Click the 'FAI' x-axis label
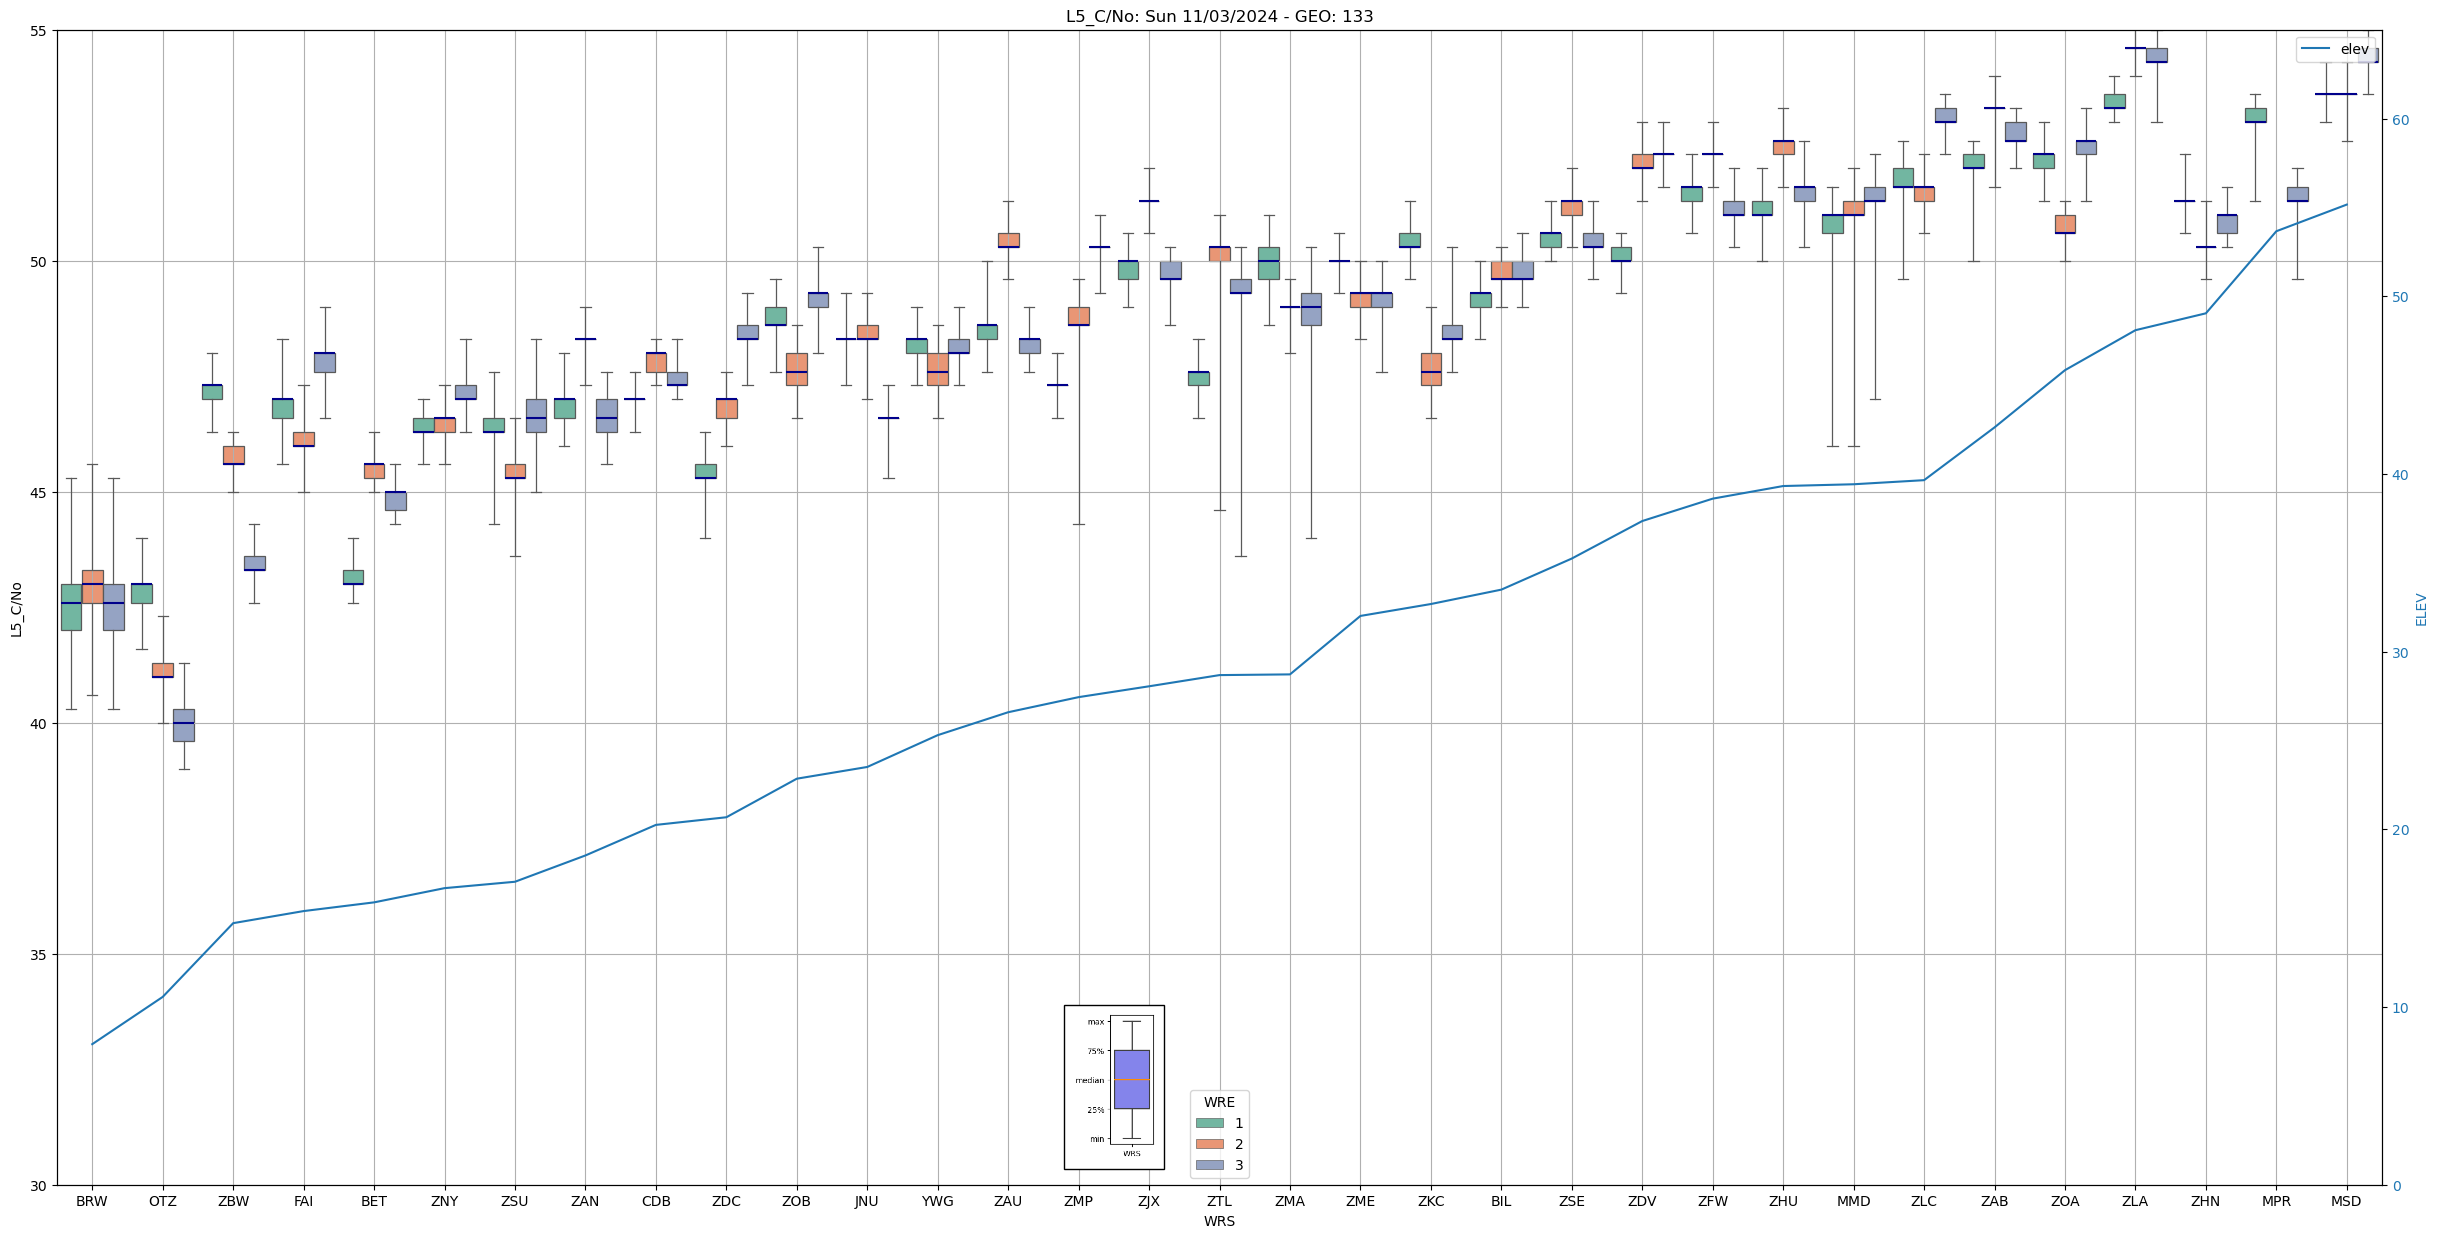Viewport: 2439px width, 1238px height. pos(303,1201)
